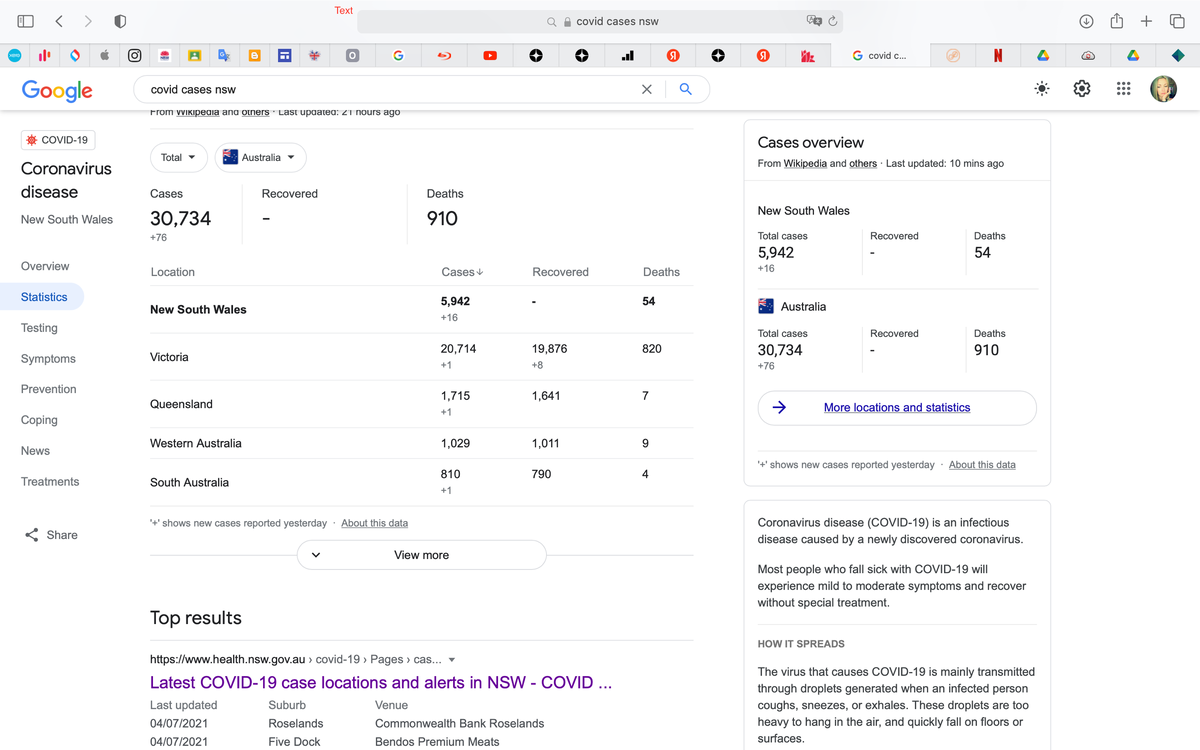This screenshot has width=1200, height=750.
Task: Switch to the Xero tab
Action: [15, 56]
